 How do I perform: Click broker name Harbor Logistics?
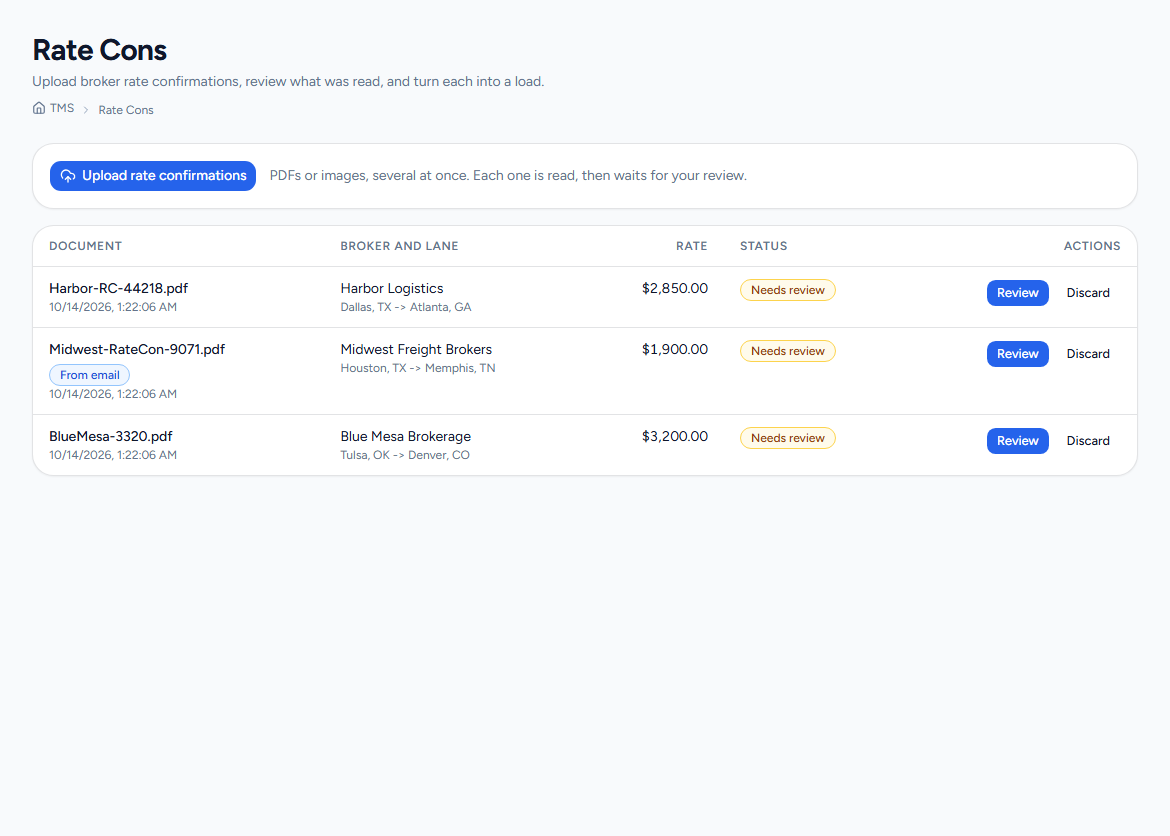click(x=392, y=288)
